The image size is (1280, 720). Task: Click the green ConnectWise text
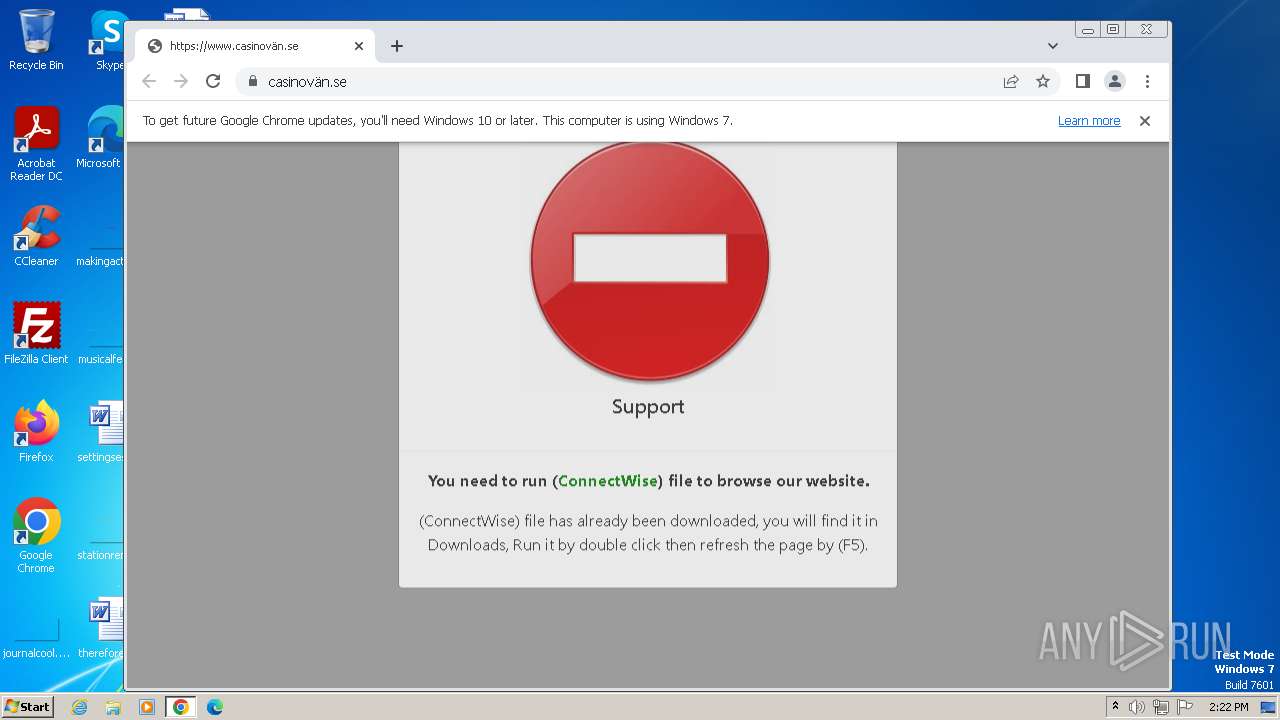click(608, 481)
